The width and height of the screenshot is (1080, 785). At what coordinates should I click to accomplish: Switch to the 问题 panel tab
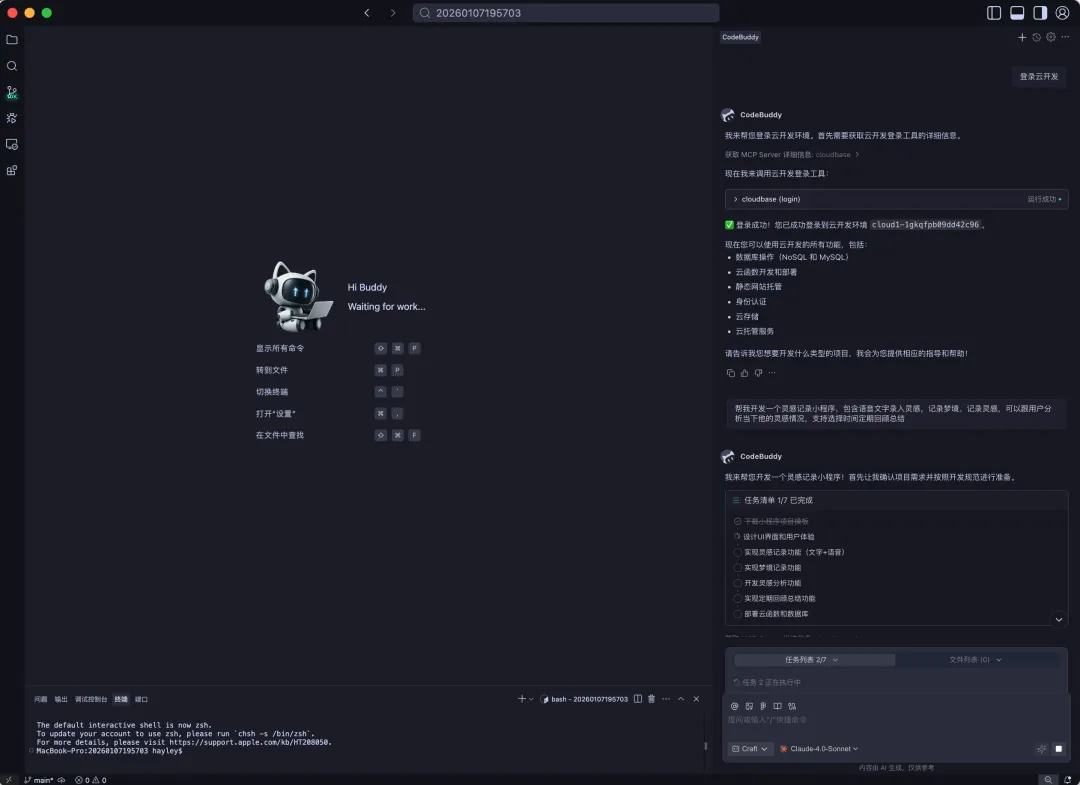[x=41, y=700]
